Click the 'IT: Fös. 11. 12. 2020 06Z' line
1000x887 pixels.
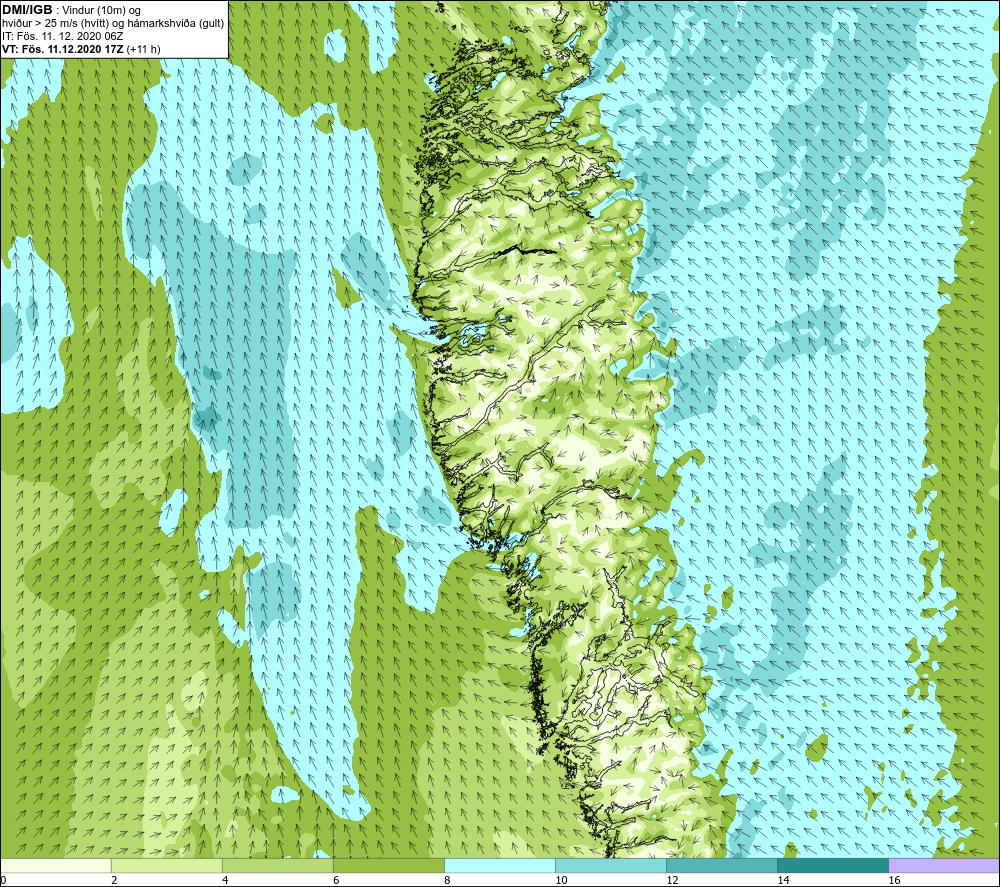click(x=62, y=36)
